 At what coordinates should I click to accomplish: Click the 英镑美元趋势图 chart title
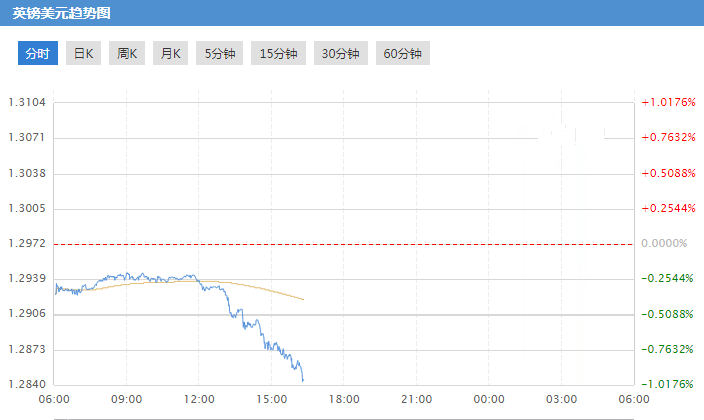tap(62, 14)
